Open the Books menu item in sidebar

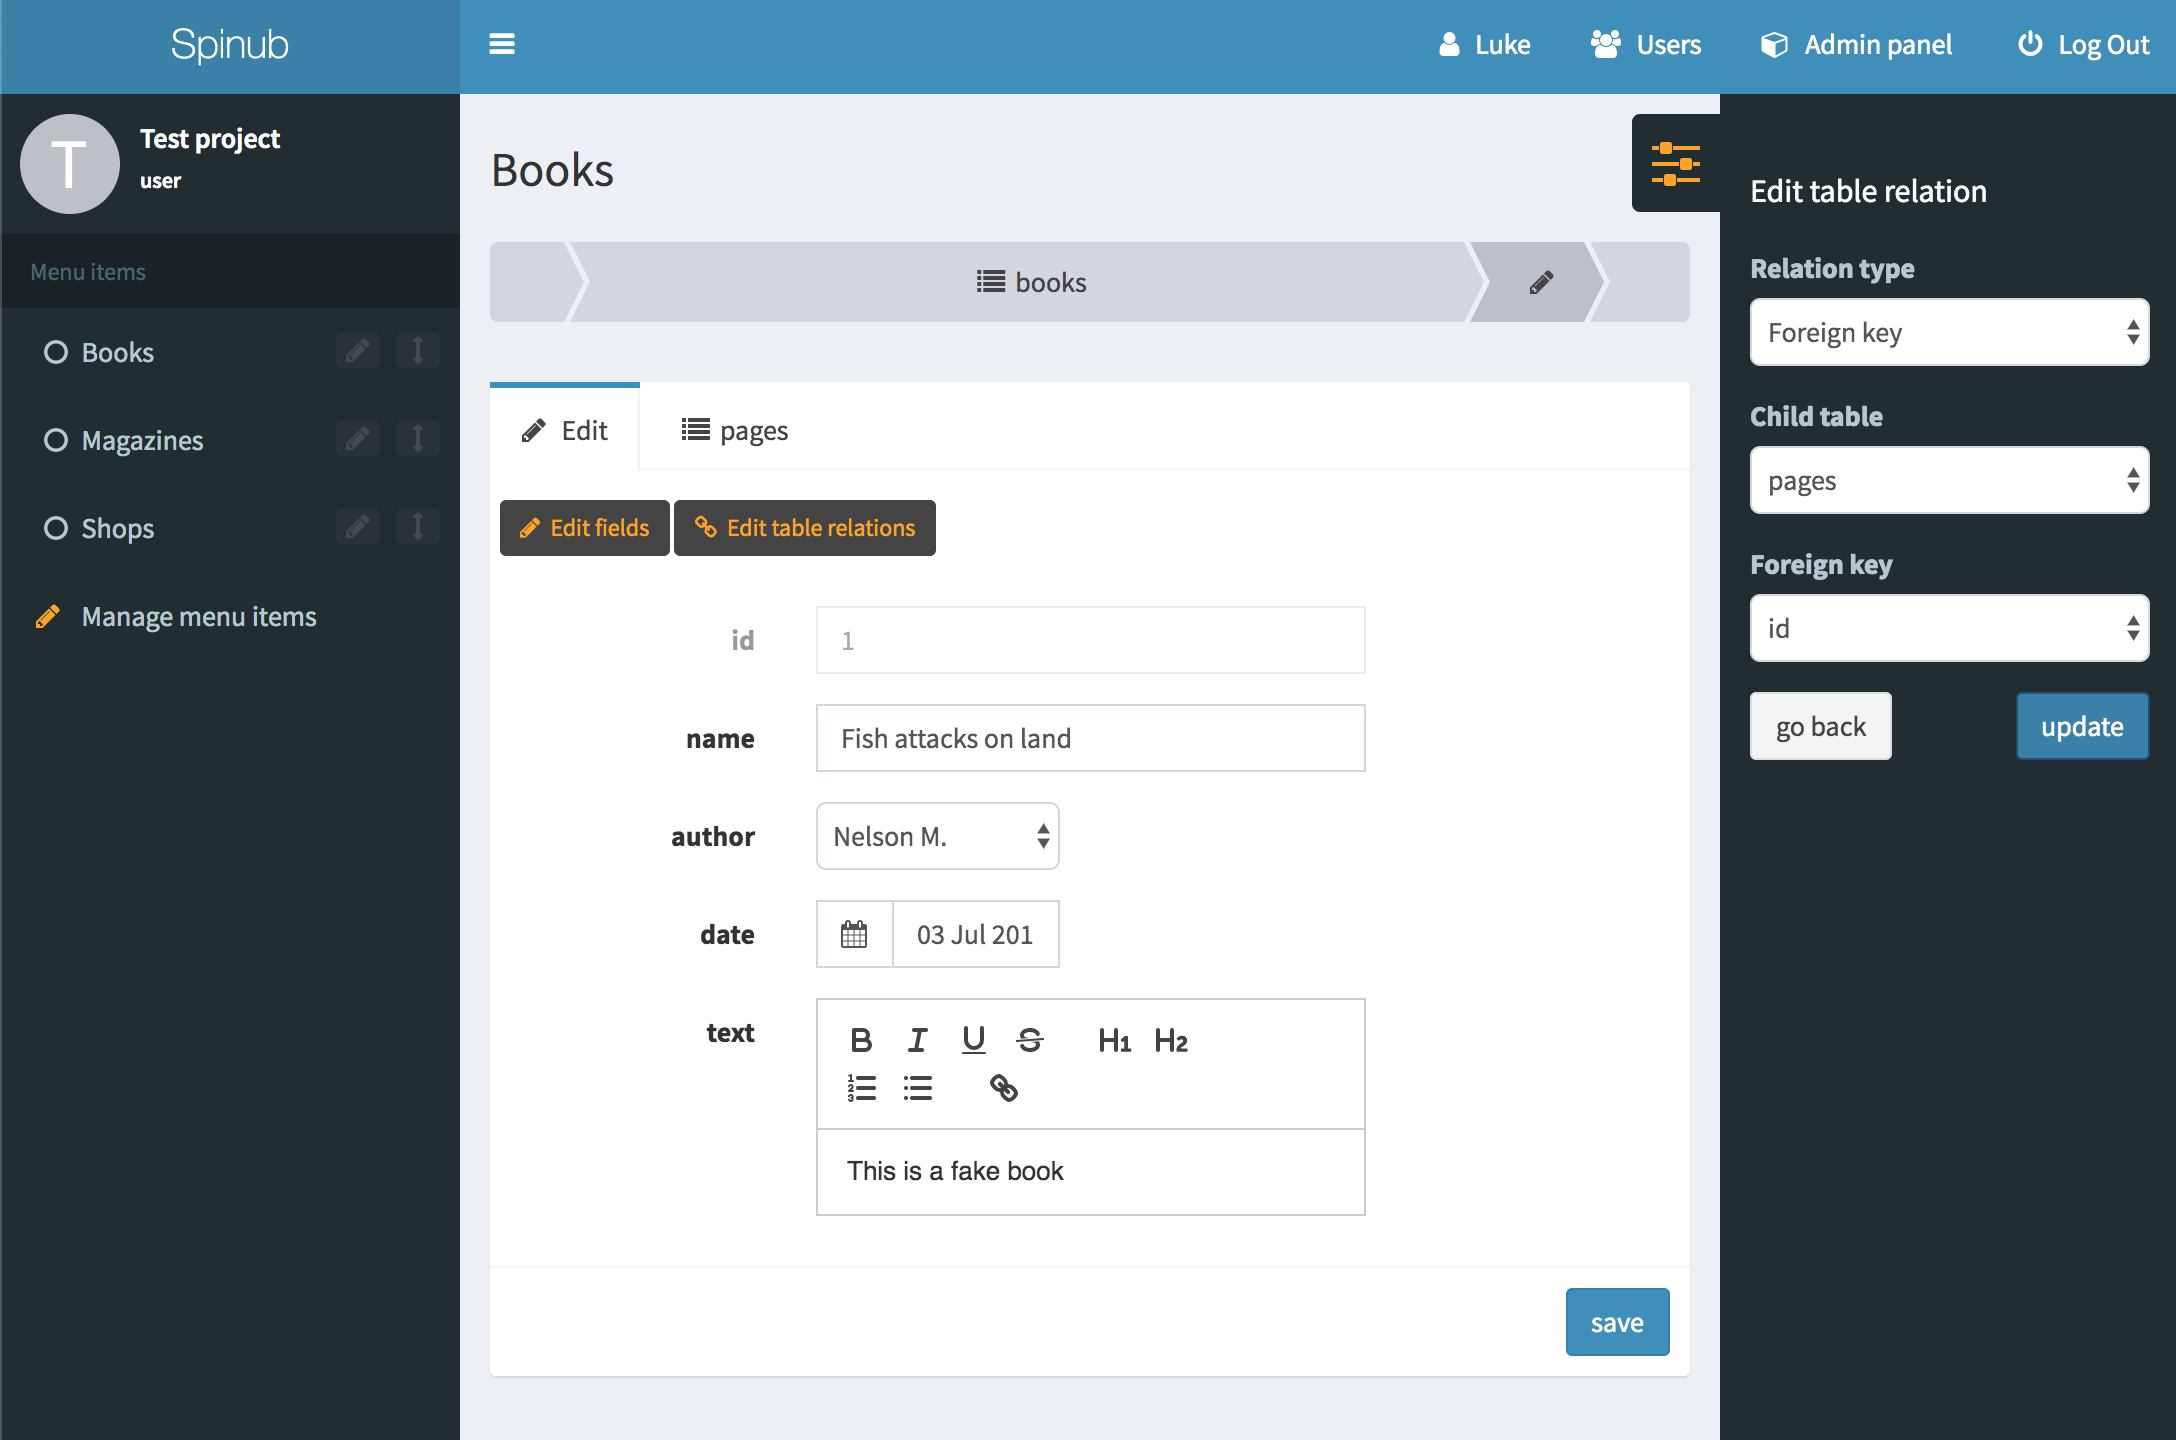(x=117, y=352)
